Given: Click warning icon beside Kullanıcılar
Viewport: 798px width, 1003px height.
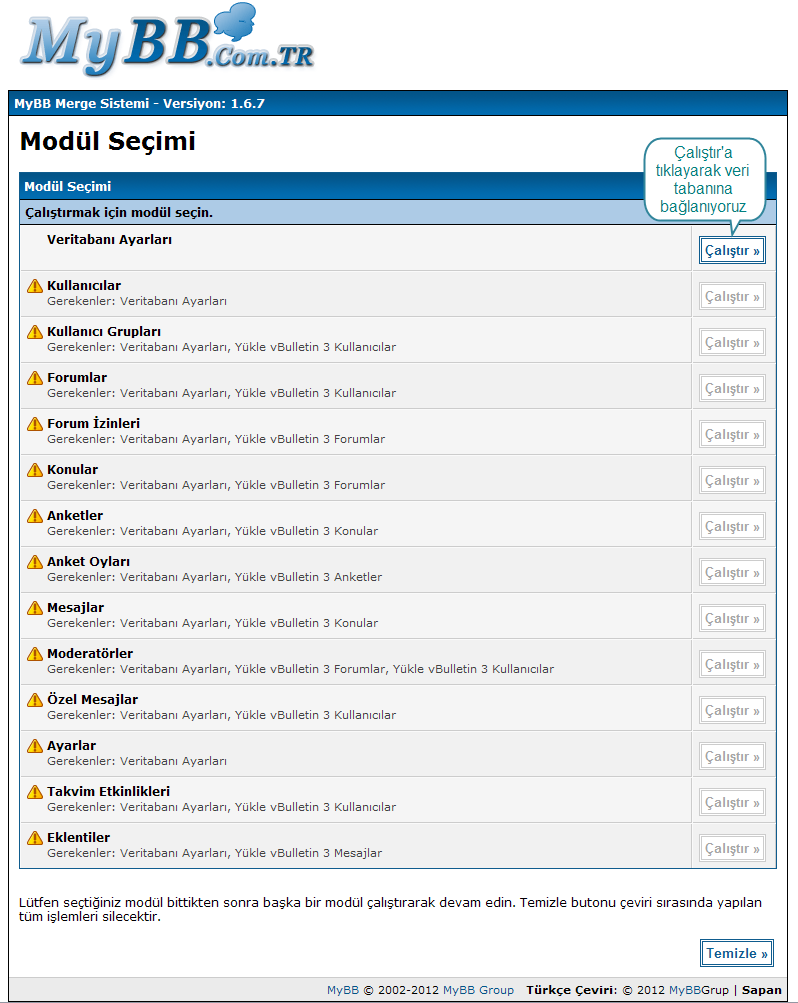Looking at the screenshot, I should 35,286.
